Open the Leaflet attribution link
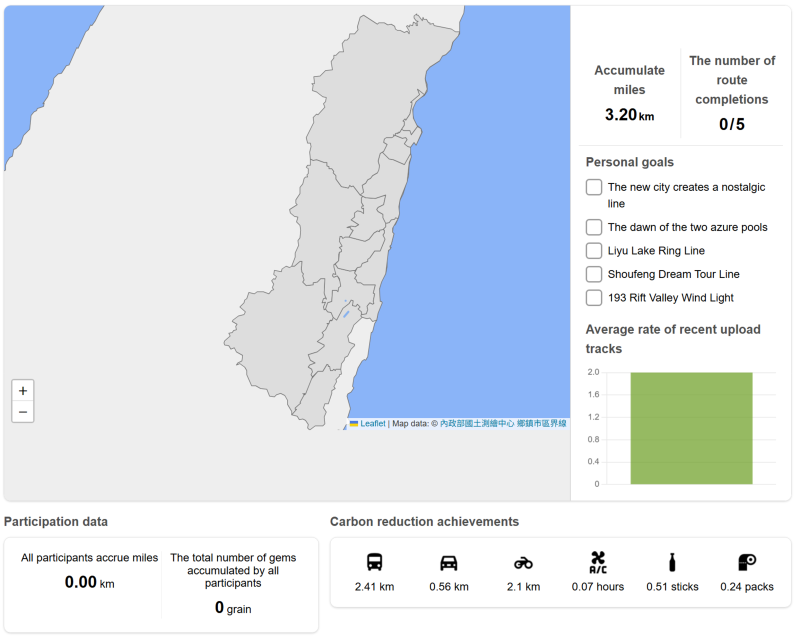 (372, 424)
